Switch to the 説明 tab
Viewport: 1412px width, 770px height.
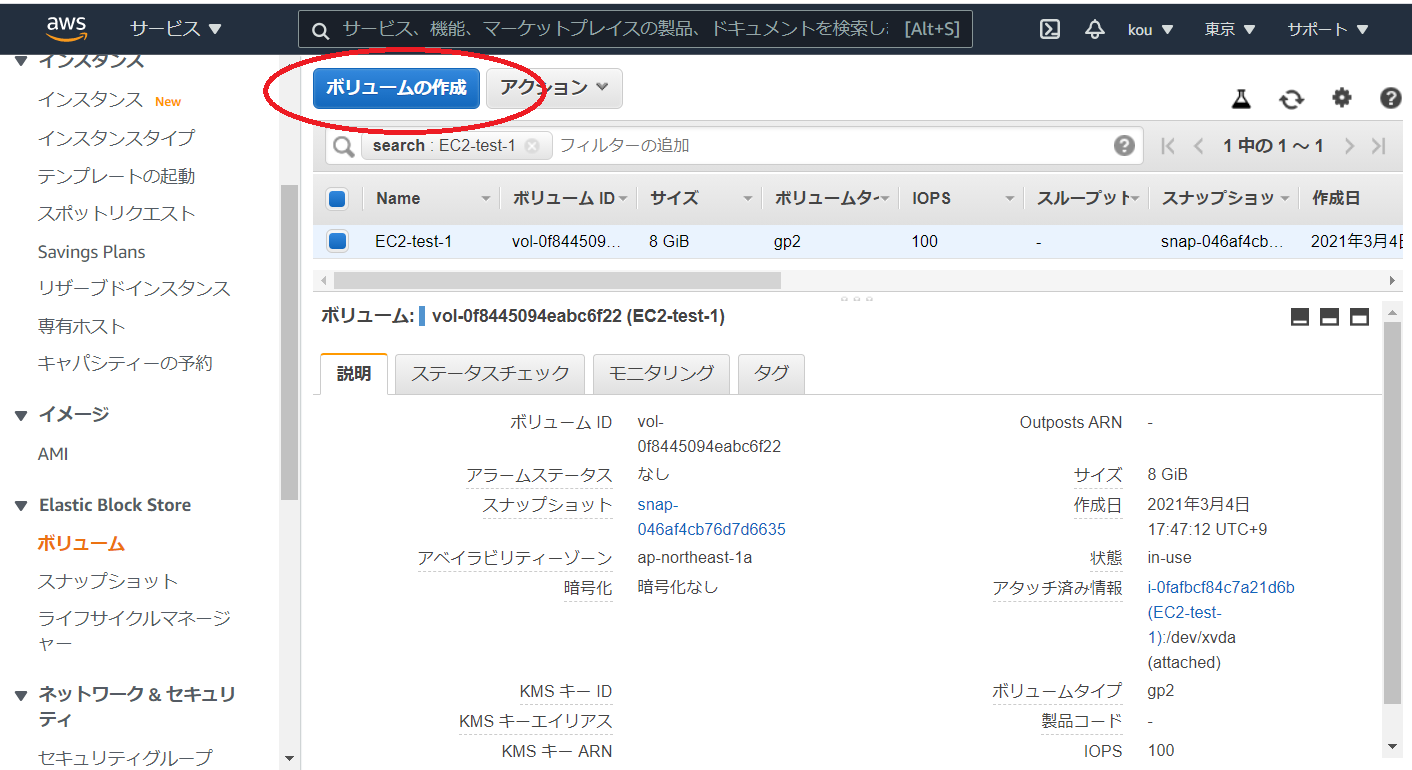point(354,374)
